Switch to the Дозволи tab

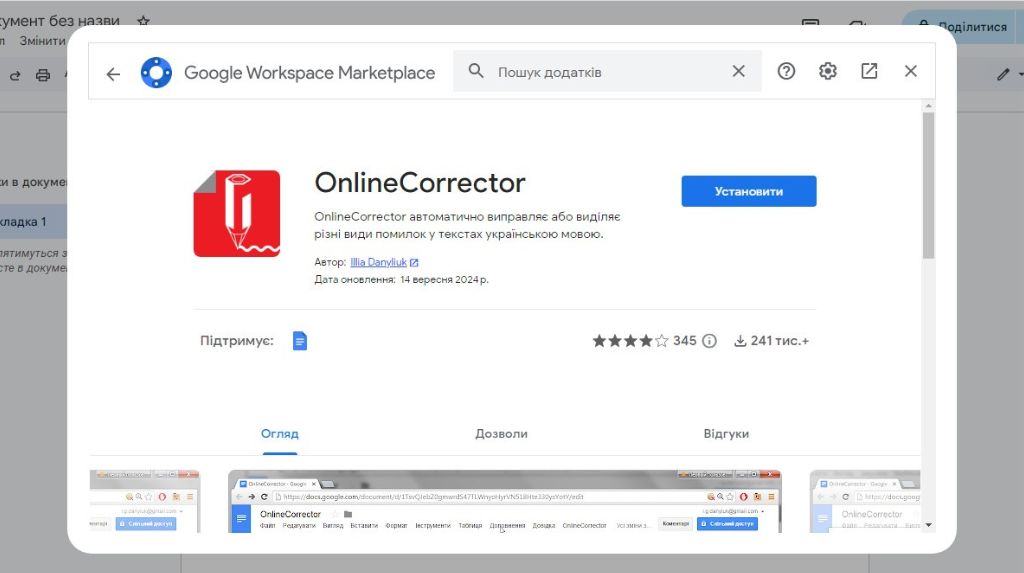502,434
